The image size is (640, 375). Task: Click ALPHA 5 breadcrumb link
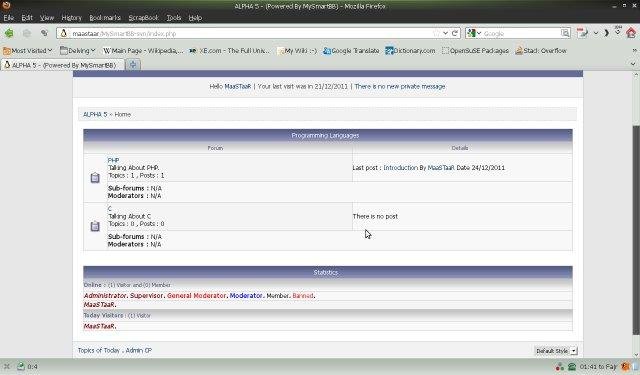(x=95, y=114)
